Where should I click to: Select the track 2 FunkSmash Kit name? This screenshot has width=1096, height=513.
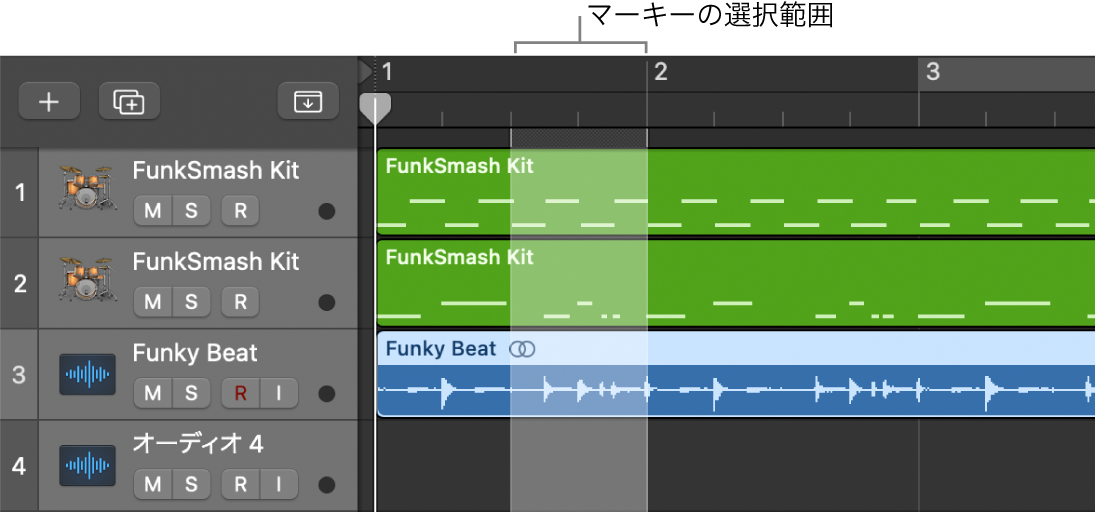point(216,261)
